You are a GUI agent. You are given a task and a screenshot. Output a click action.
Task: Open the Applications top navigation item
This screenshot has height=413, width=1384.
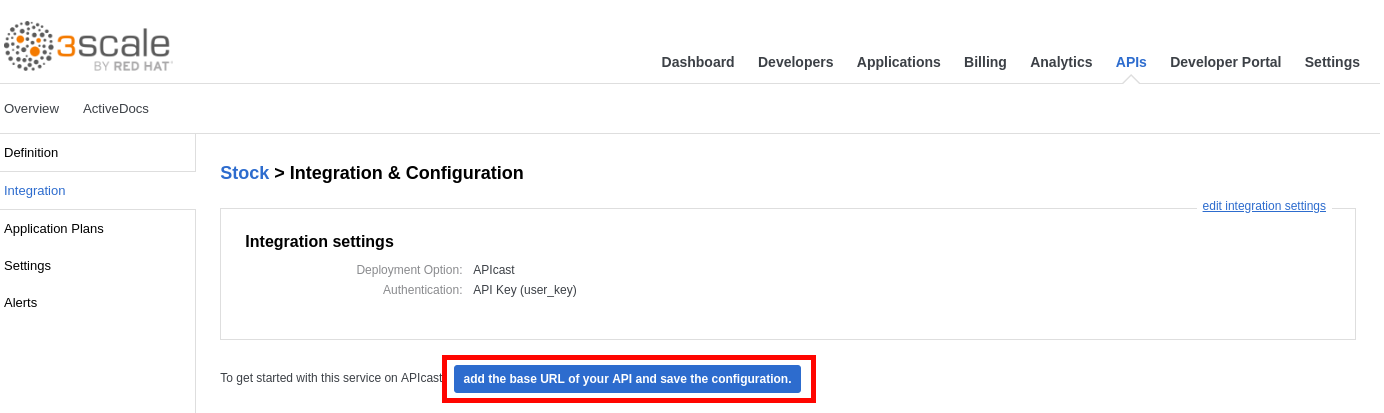click(898, 62)
